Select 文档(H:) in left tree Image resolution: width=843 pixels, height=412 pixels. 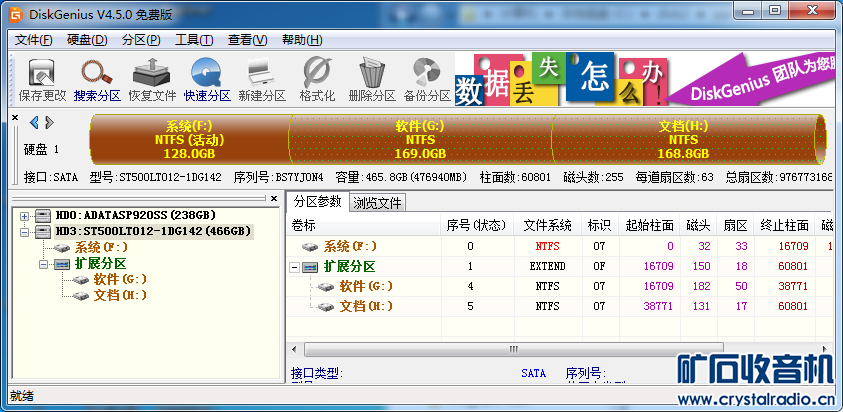click(x=119, y=296)
